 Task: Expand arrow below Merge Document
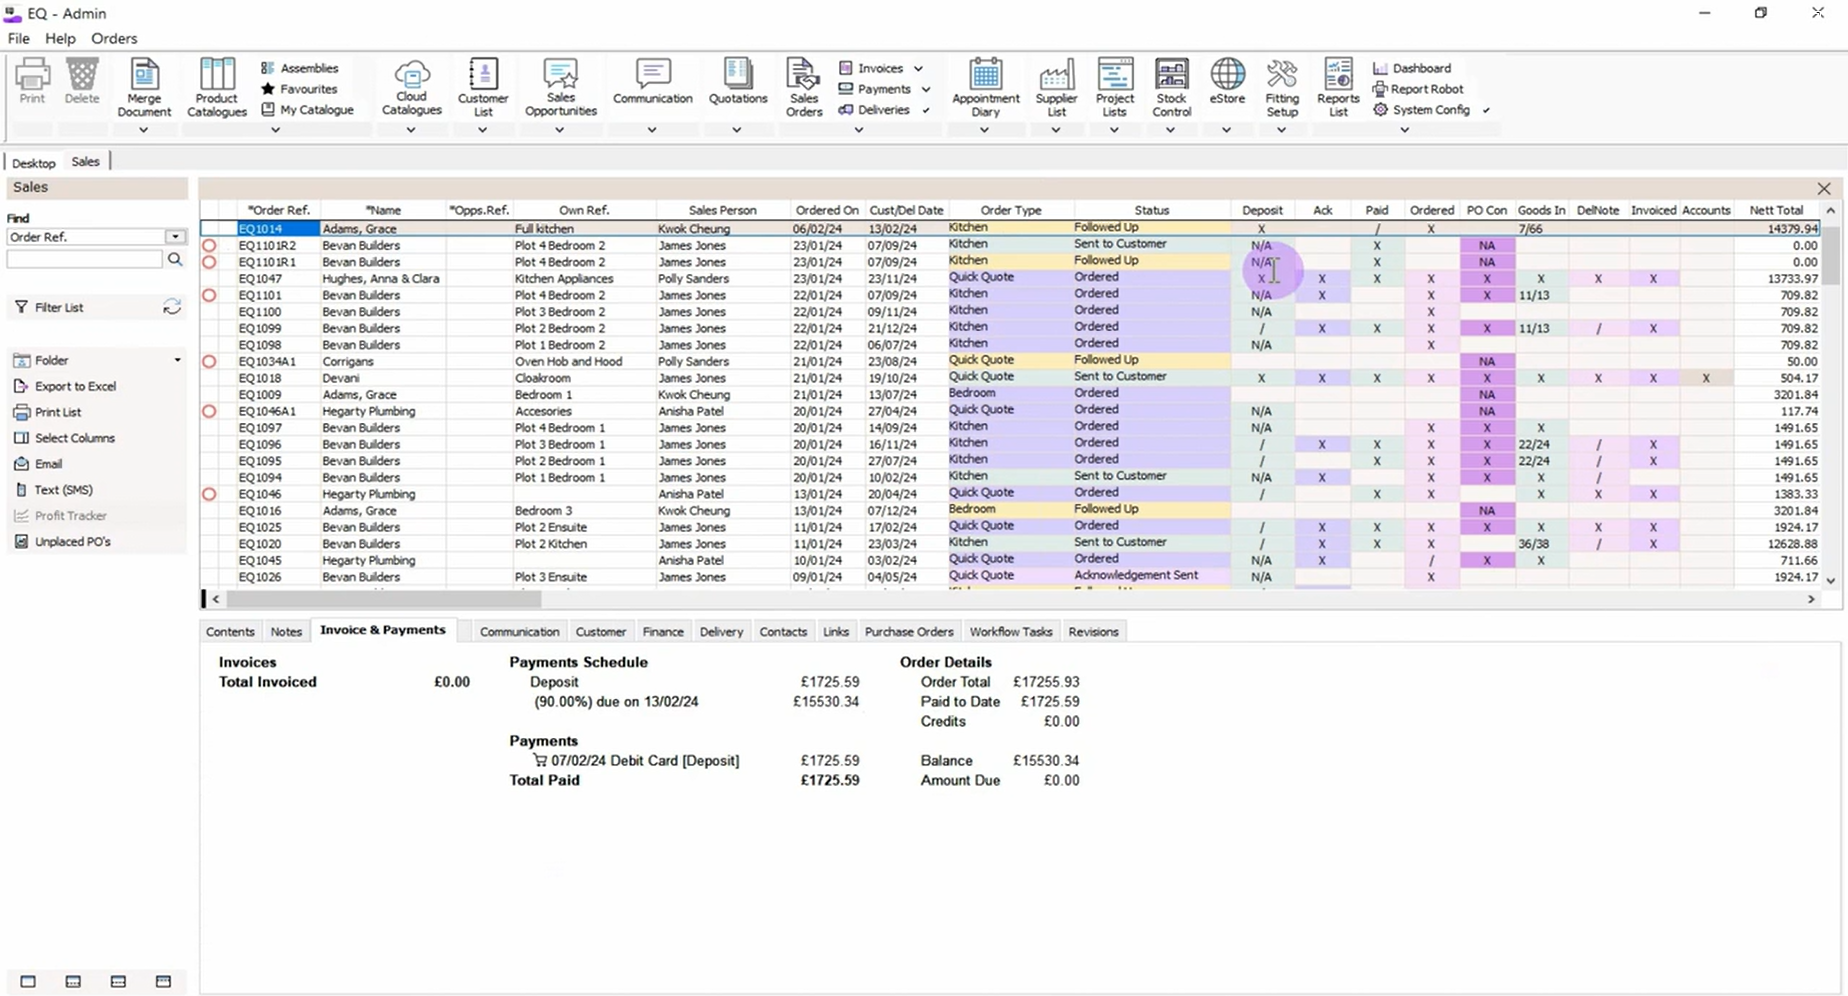(x=143, y=130)
